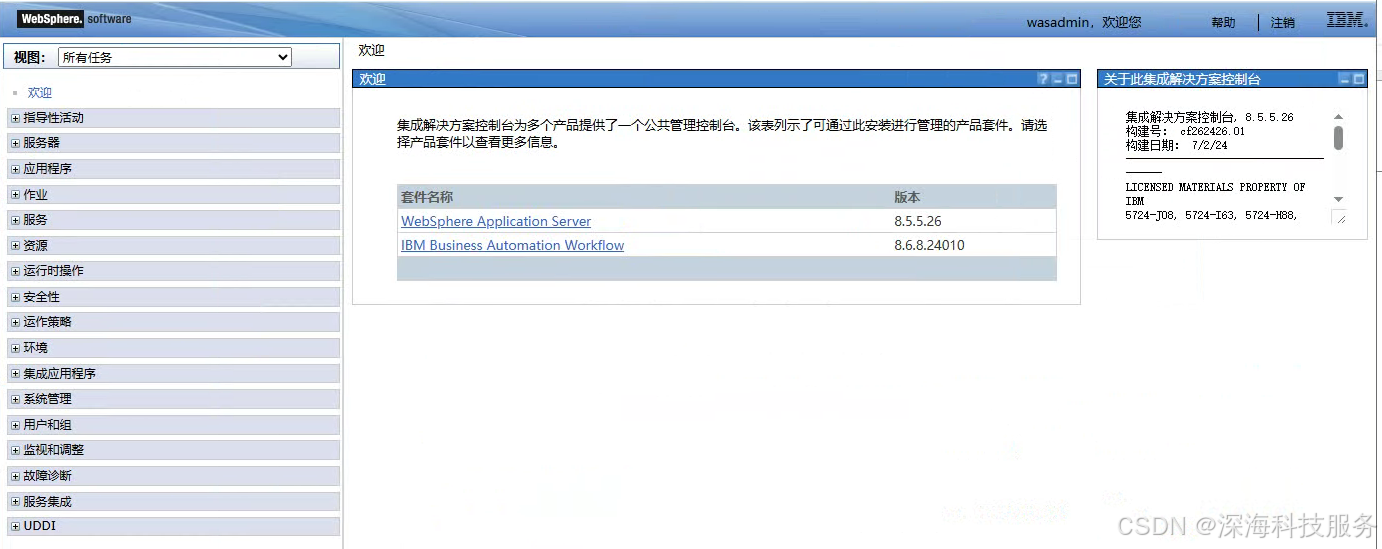Expand the 应用程序 tree node
This screenshot has height=549, width=1382.
tap(15, 169)
